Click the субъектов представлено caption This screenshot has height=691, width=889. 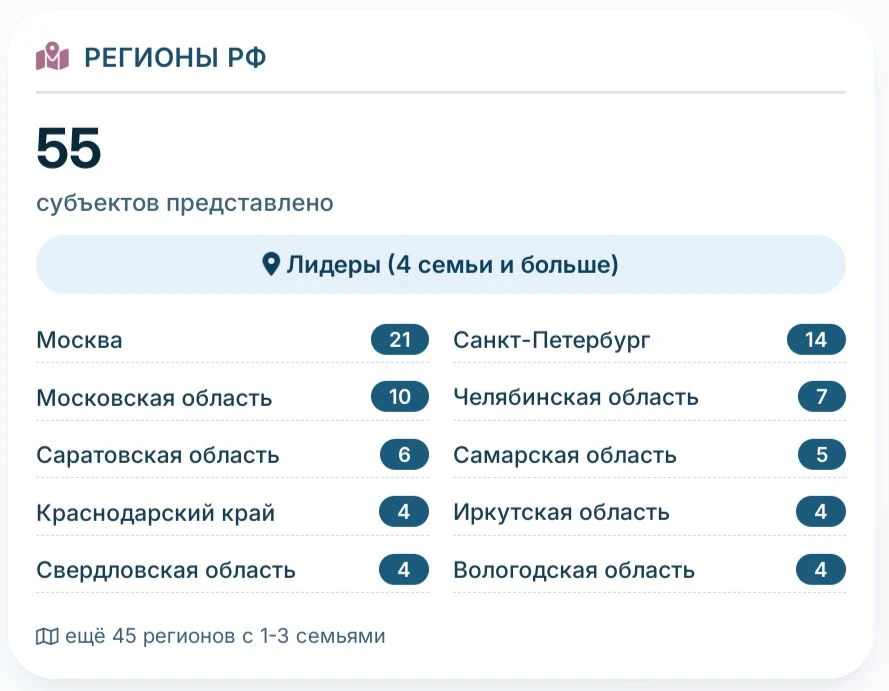pos(185,203)
